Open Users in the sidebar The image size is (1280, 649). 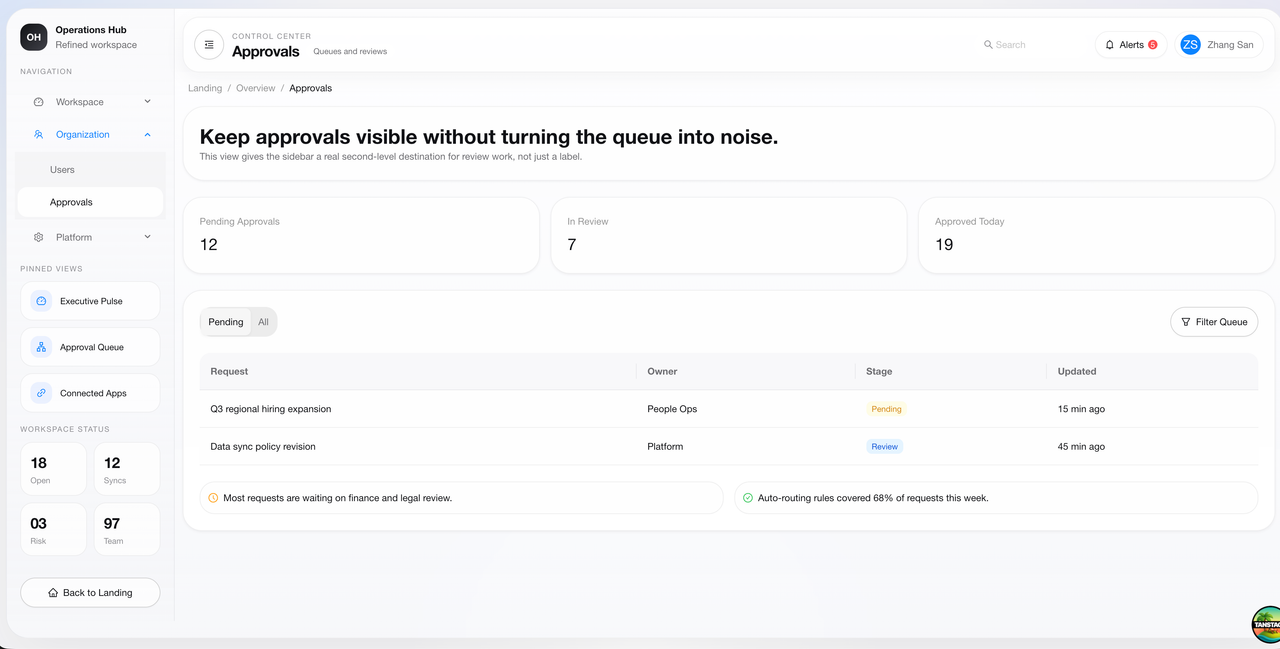pos(90,170)
